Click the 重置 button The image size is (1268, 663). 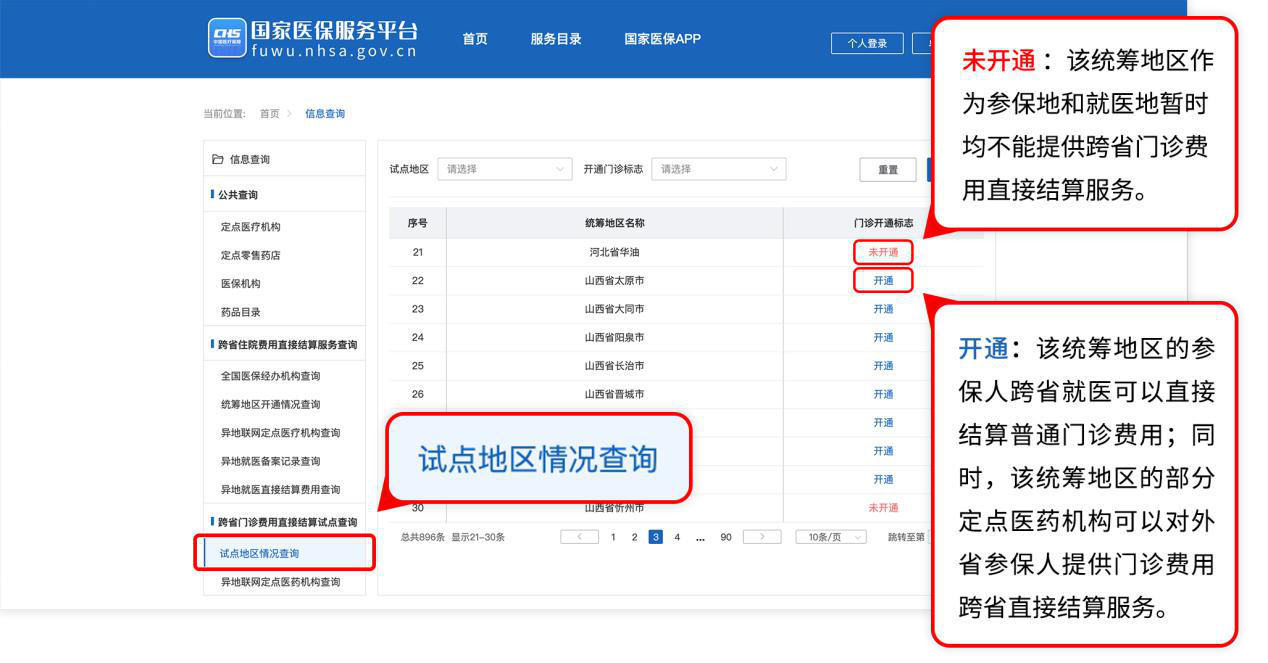pos(887,170)
